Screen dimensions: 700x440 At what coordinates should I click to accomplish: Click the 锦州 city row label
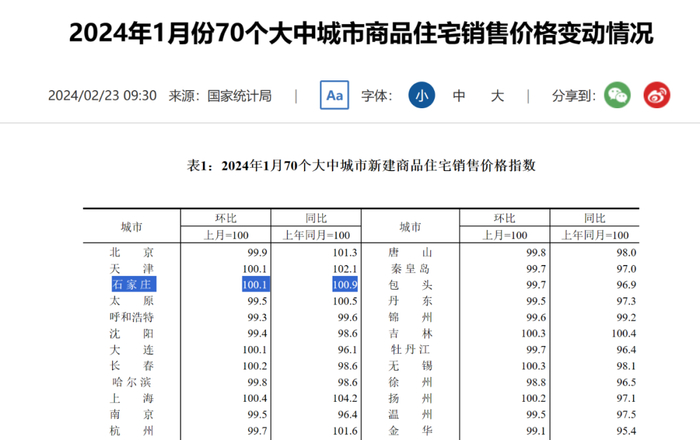(x=410, y=317)
